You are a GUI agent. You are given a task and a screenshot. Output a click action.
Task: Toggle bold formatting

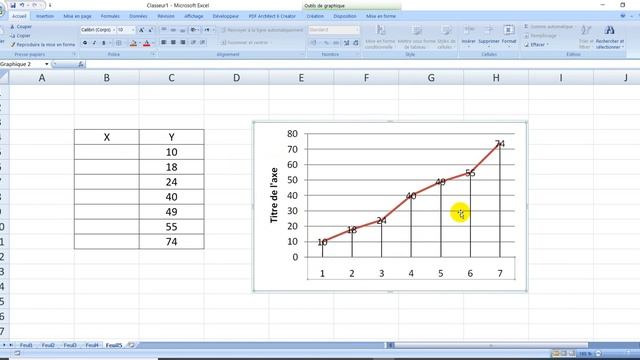click(x=85, y=42)
